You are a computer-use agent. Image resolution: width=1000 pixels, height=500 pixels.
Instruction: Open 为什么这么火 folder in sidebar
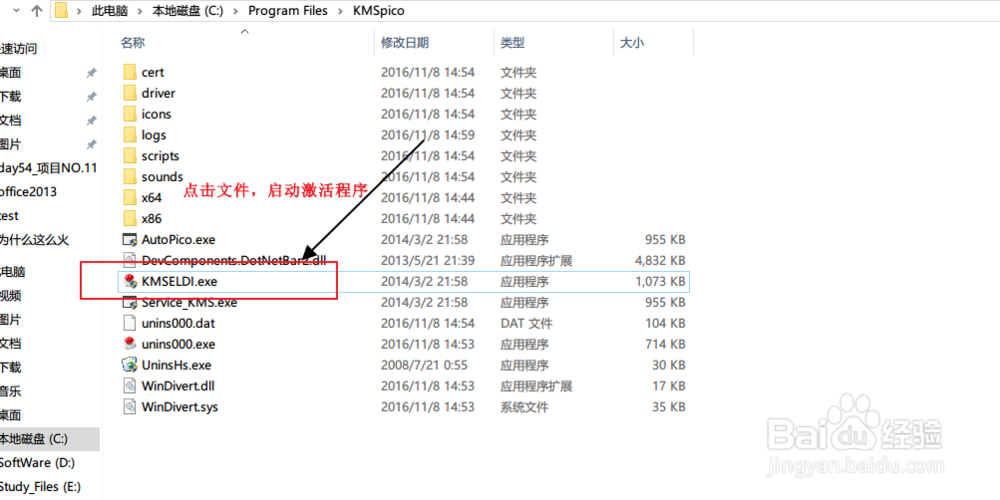tap(34, 240)
